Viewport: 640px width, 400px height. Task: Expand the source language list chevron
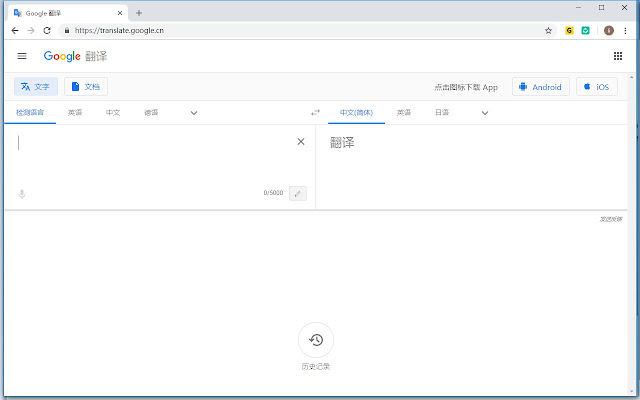tap(194, 113)
